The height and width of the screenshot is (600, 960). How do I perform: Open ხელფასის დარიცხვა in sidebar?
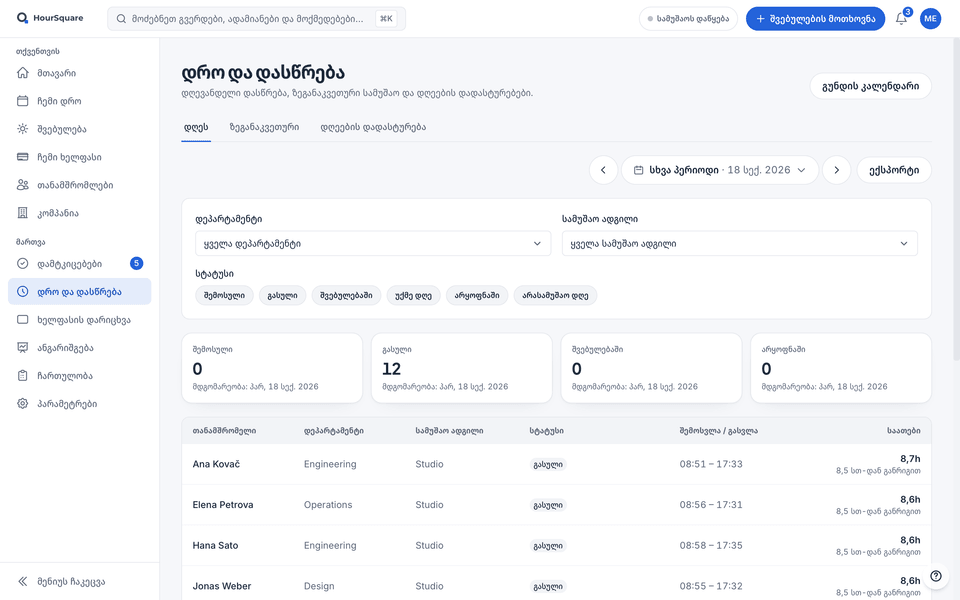point(80,320)
